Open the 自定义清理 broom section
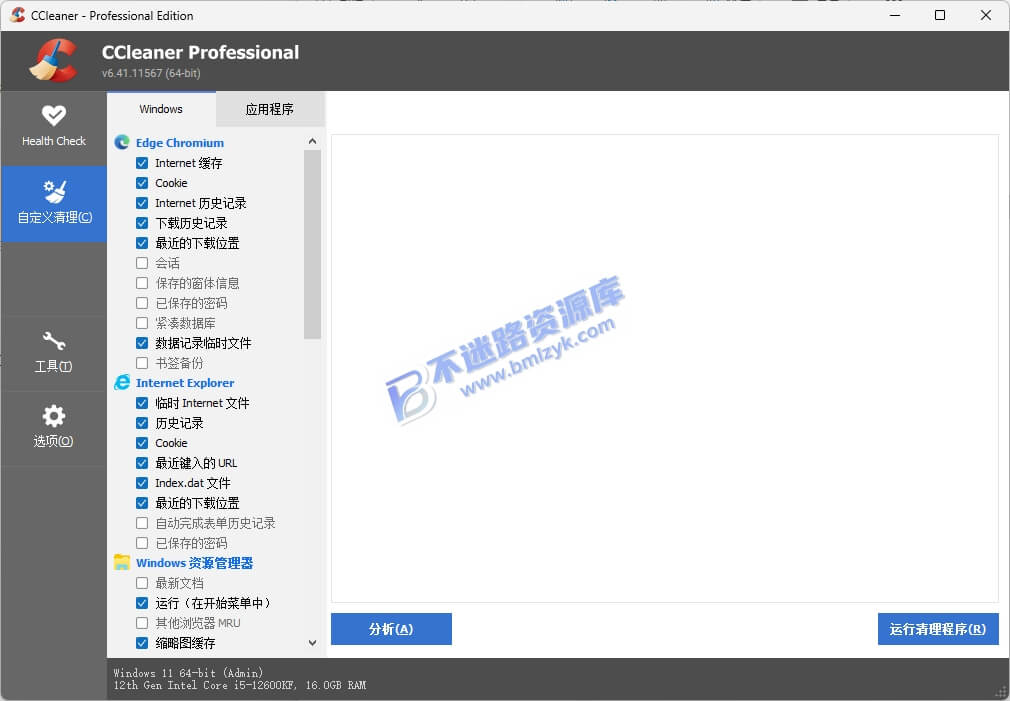This screenshot has width=1010, height=701. tap(53, 204)
